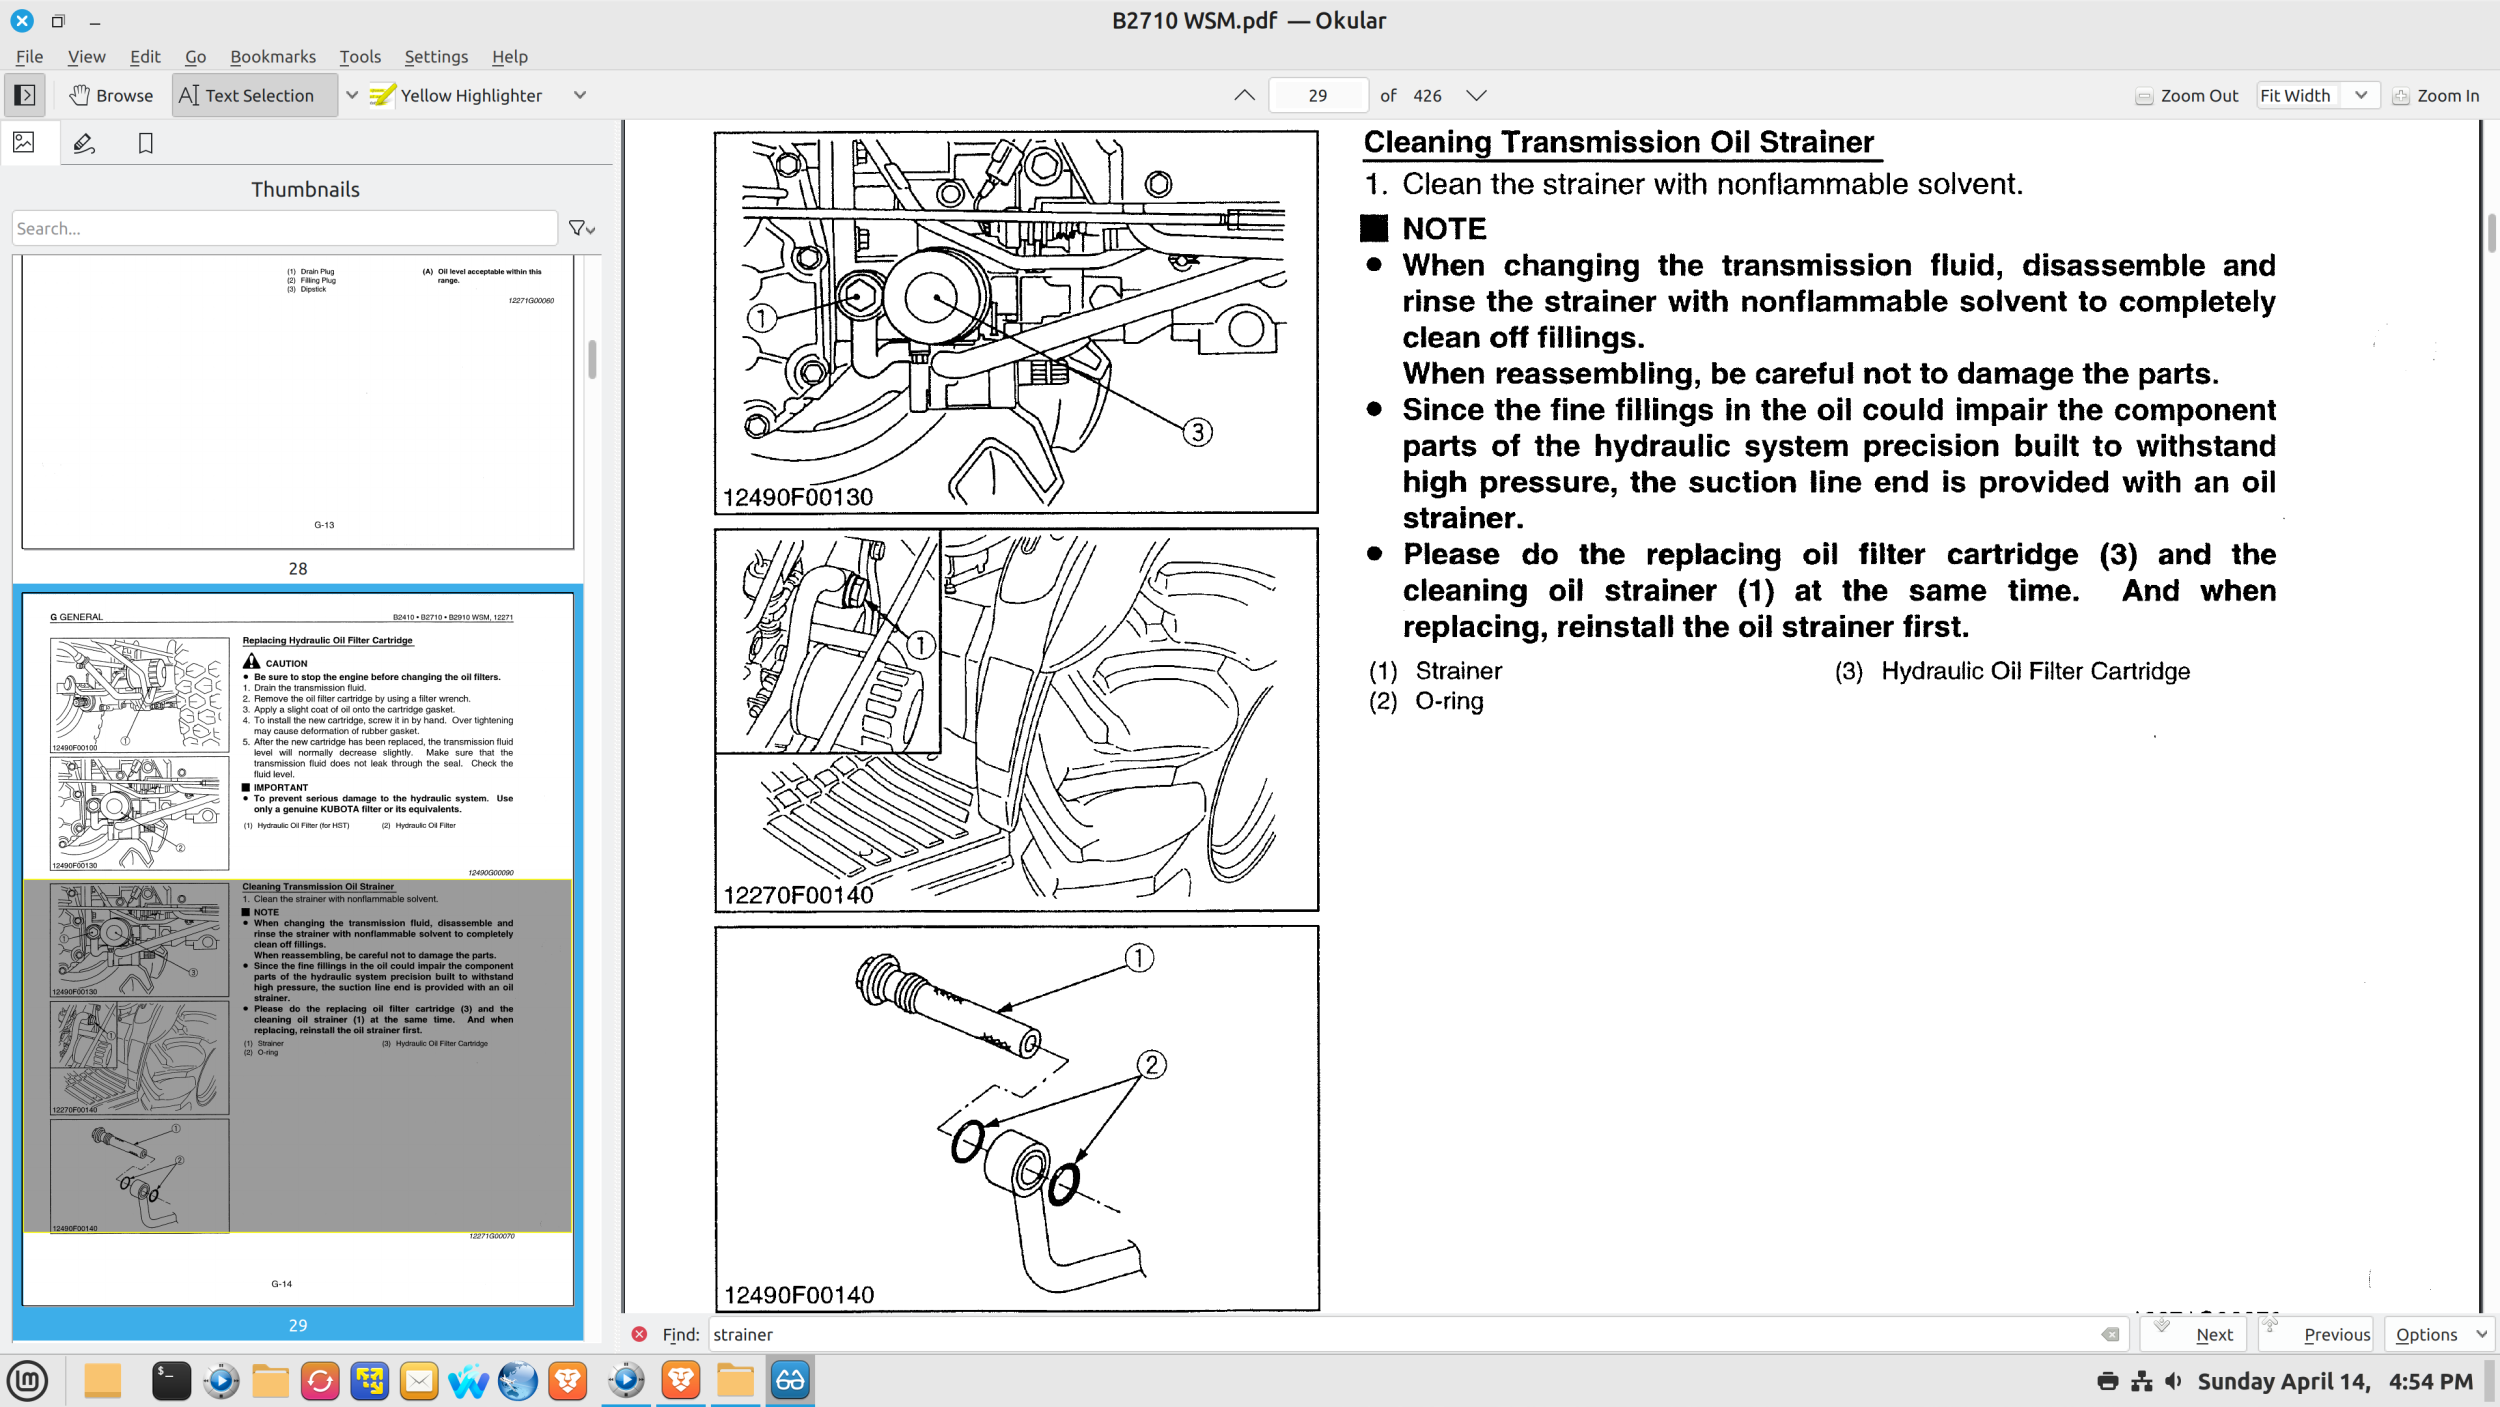Expand the Text Selection mode dropdown arrow
This screenshot has height=1407, width=2500.
pos(352,95)
